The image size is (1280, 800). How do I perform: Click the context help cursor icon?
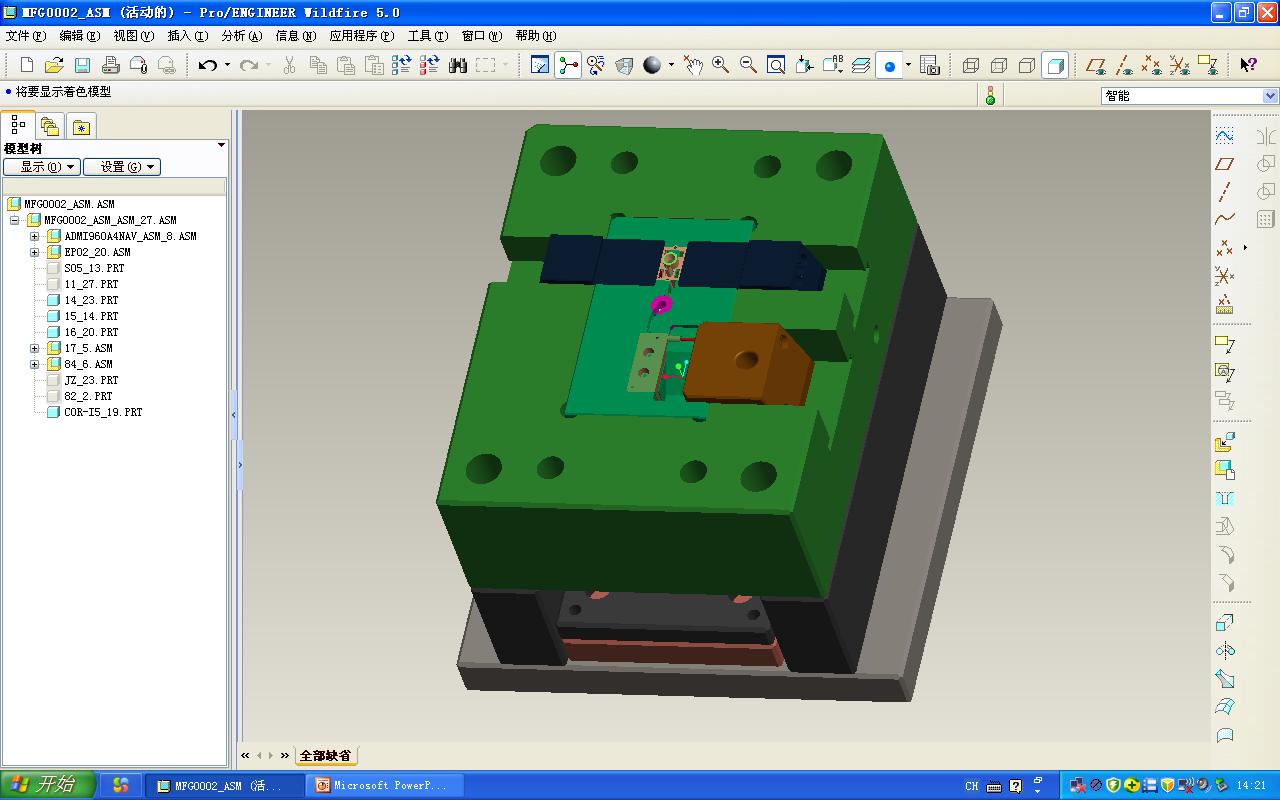1248,65
